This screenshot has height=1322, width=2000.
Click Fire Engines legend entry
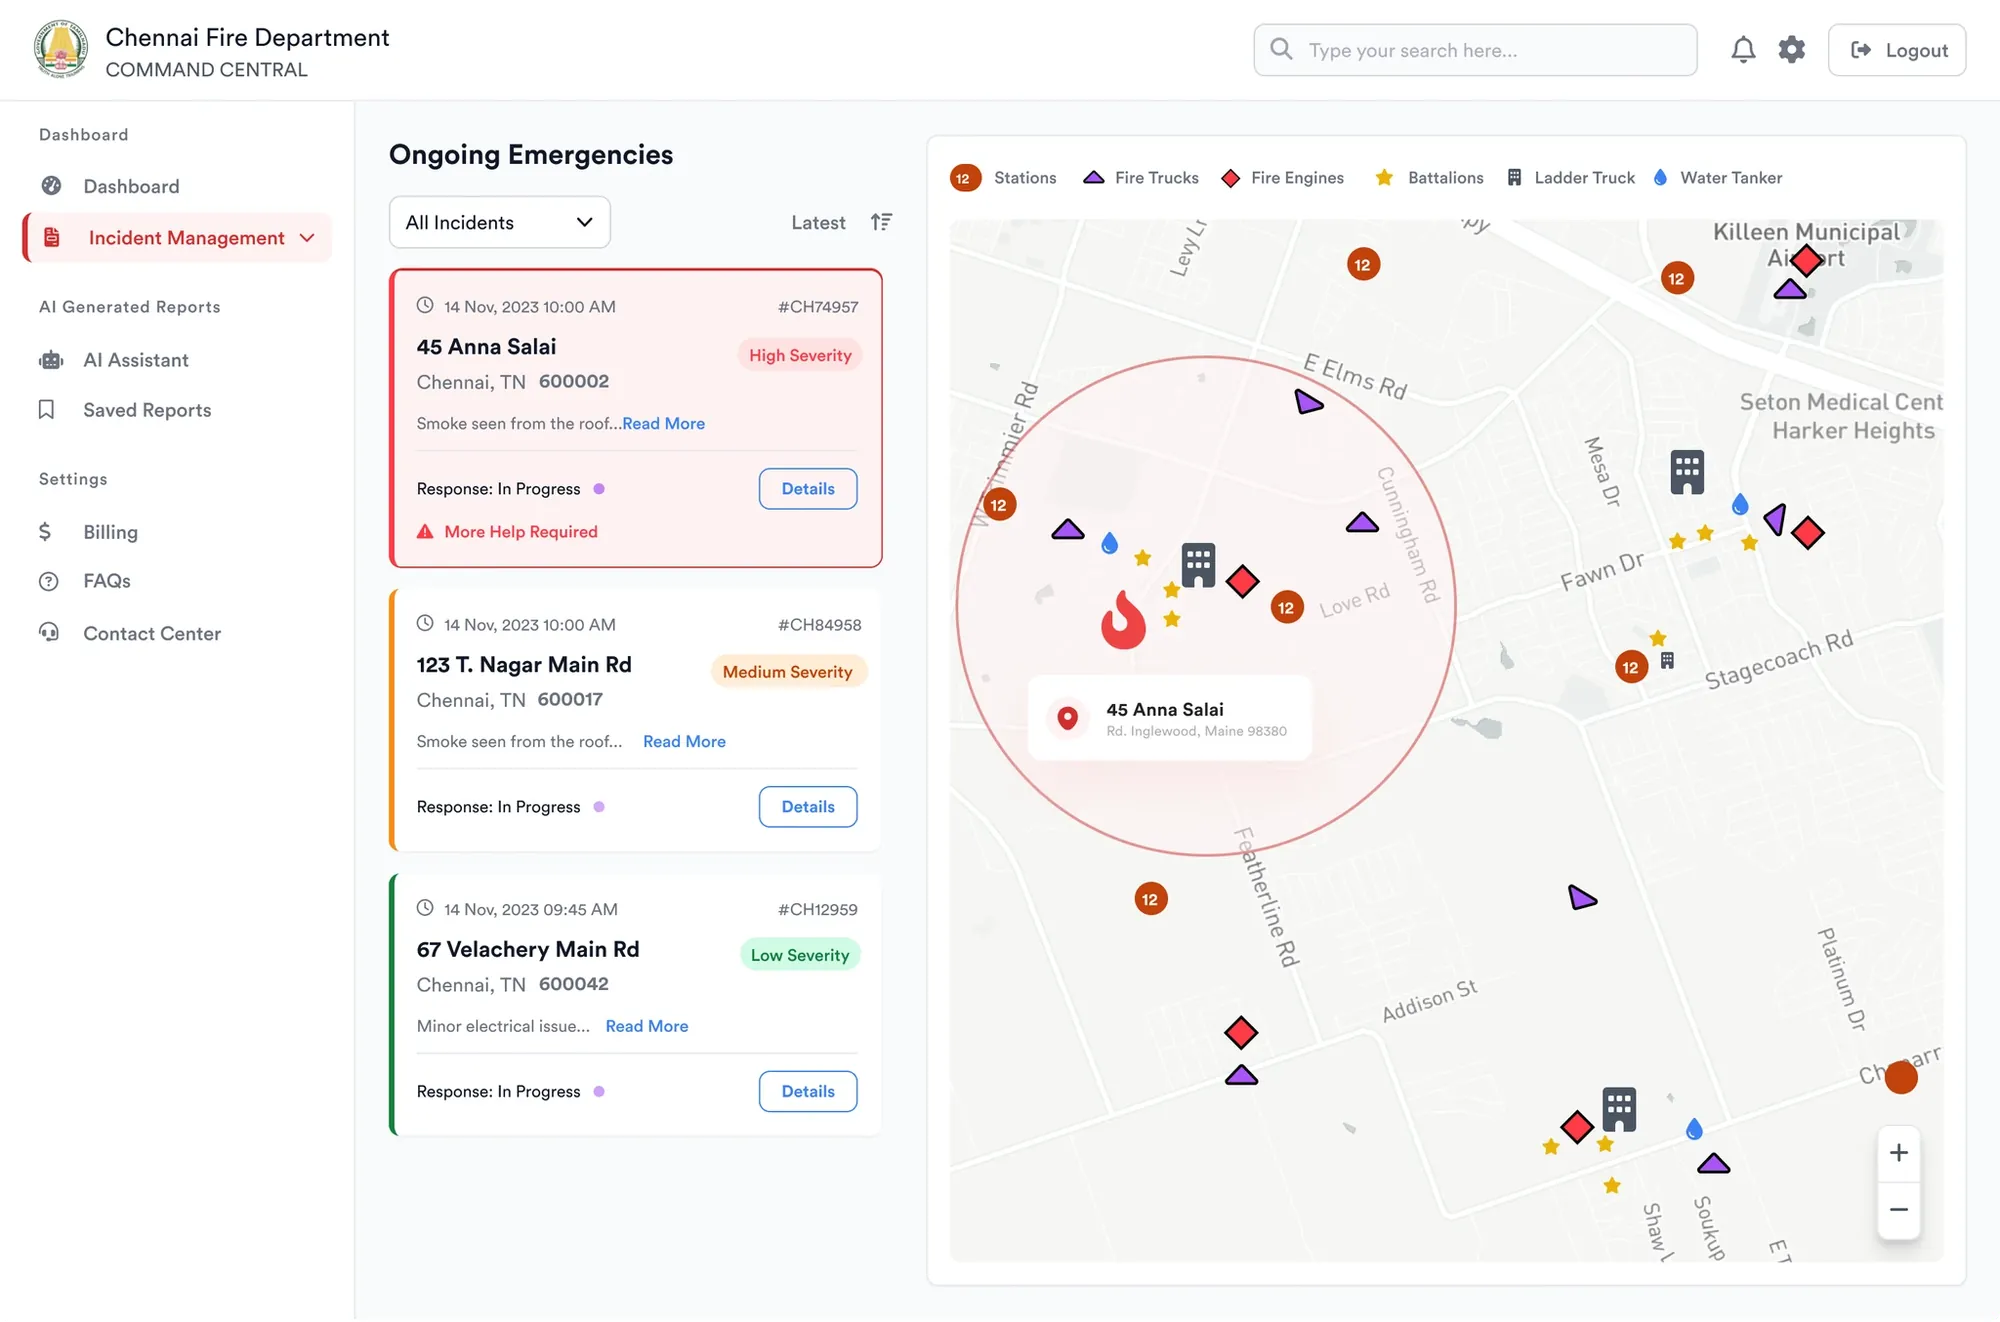(x=1283, y=178)
